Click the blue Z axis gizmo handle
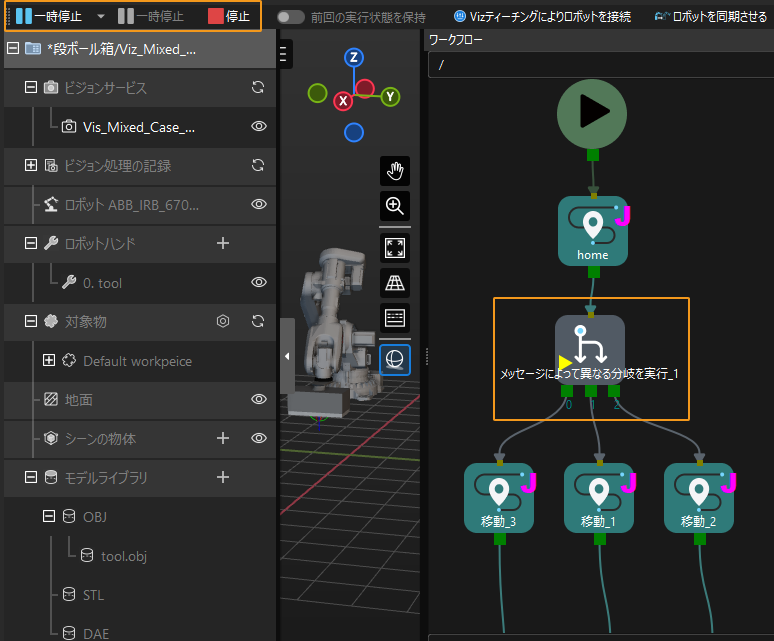The image size is (774, 641). [x=352, y=58]
